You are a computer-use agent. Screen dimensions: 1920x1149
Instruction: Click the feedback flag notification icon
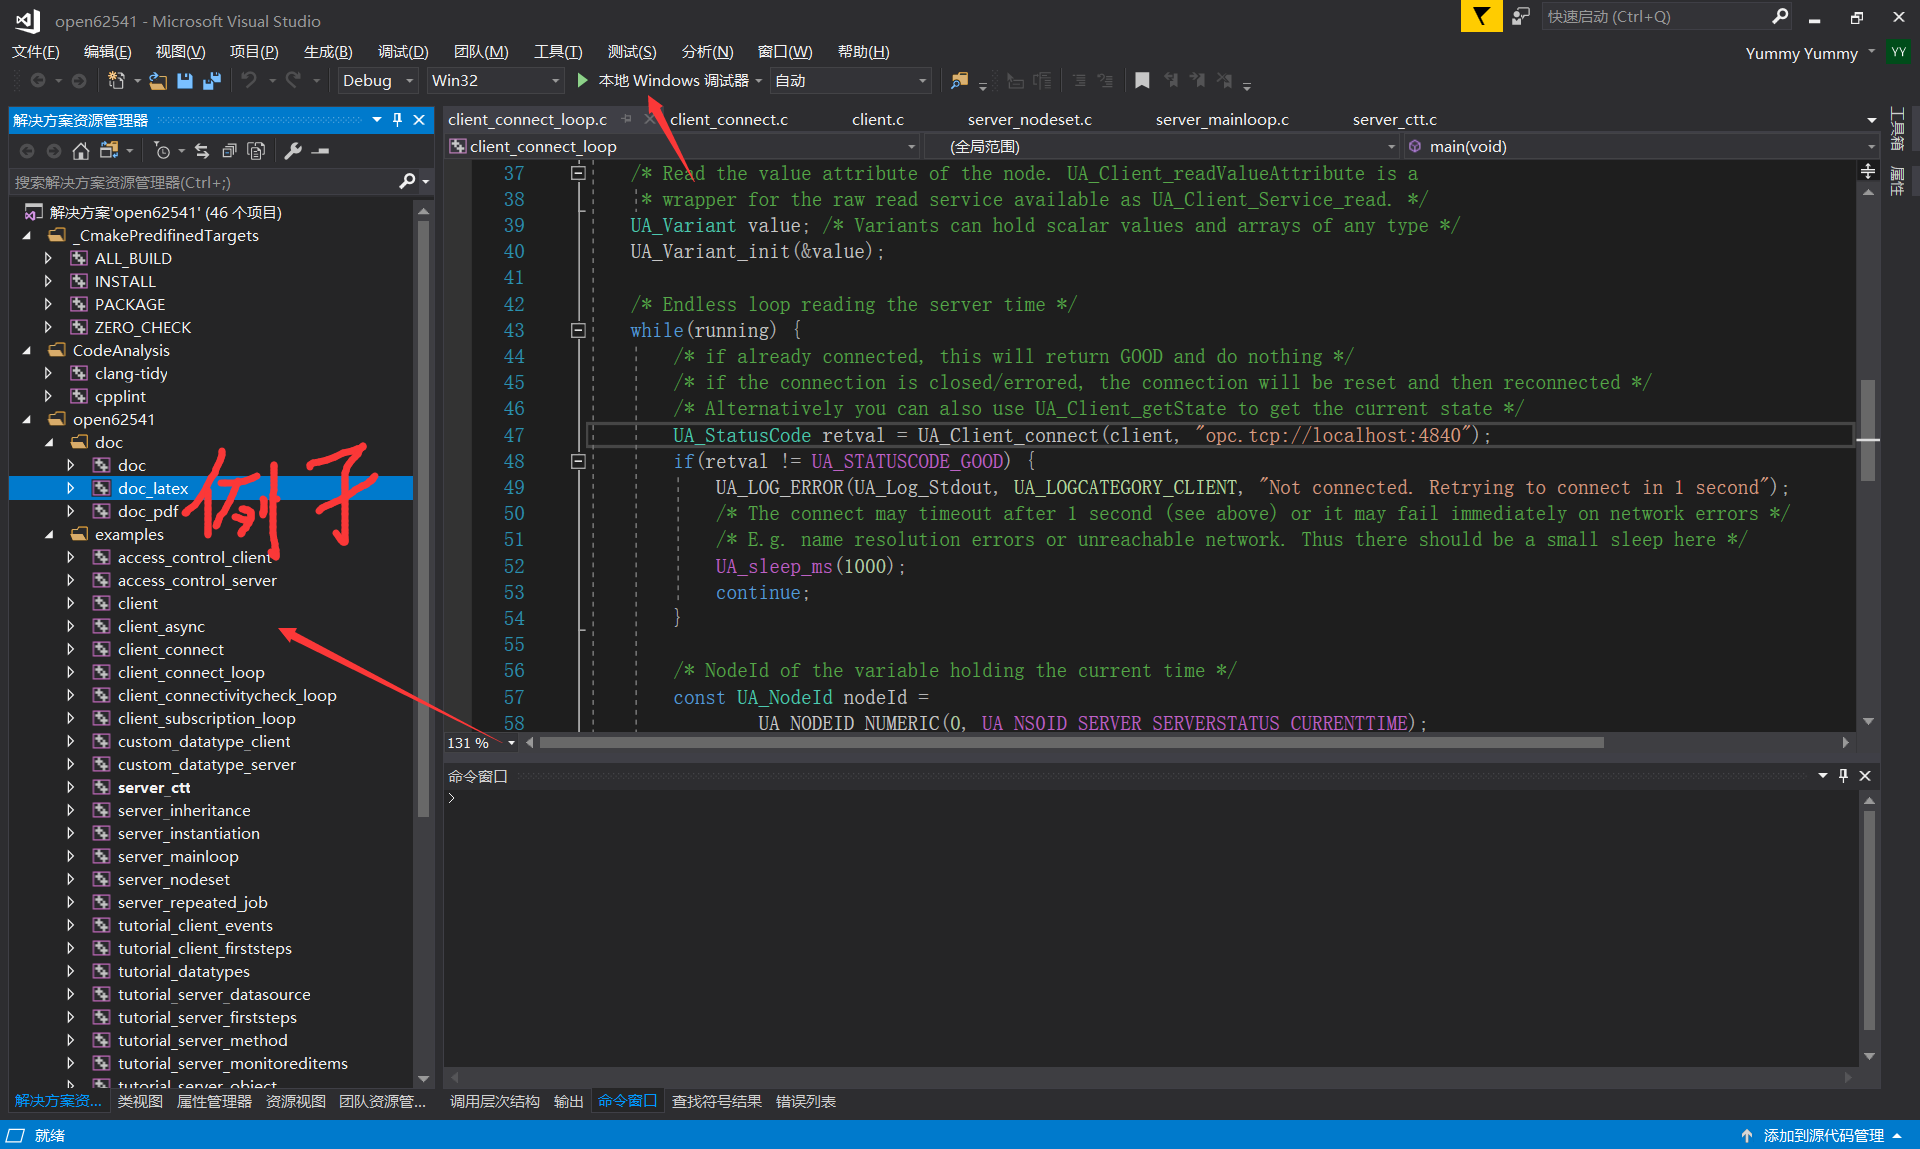(1481, 17)
